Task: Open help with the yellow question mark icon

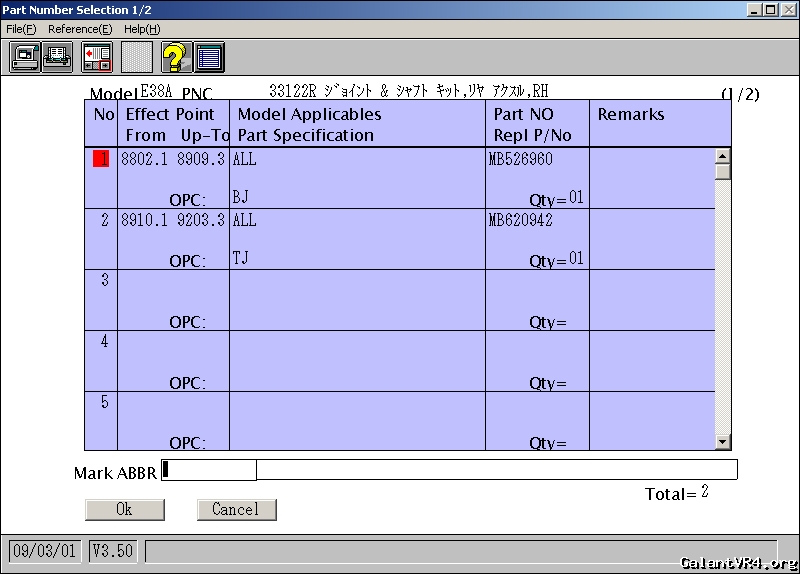Action: [x=176, y=58]
